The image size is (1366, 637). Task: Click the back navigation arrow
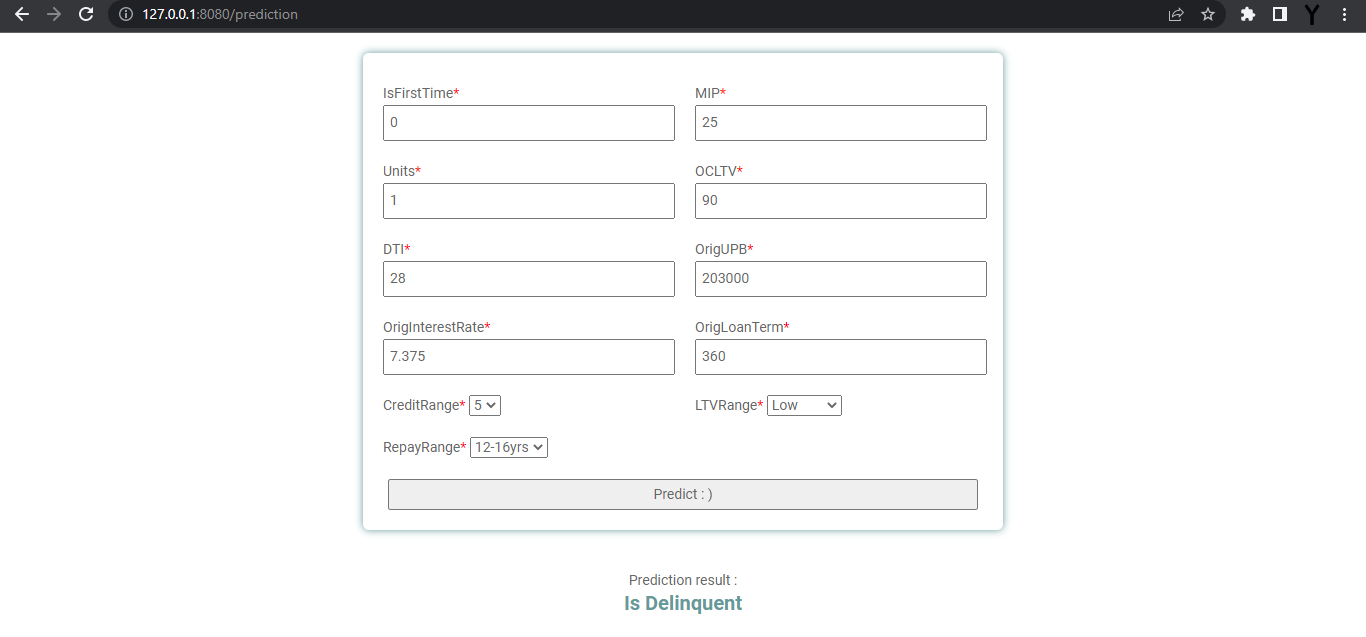pos(22,14)
